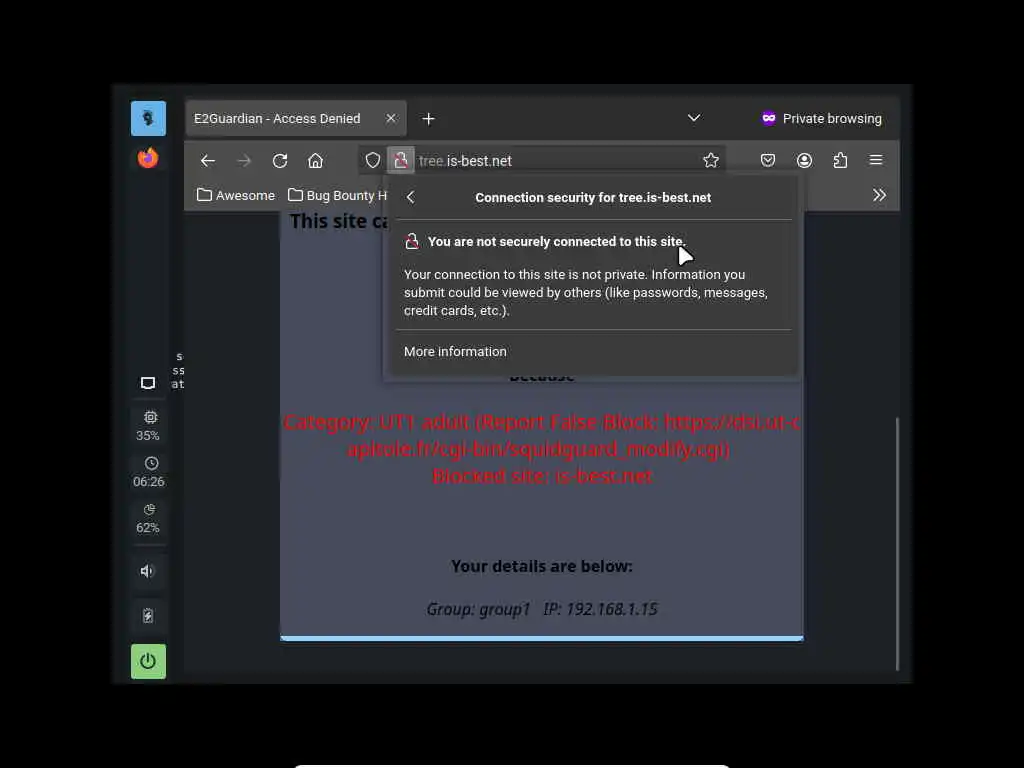The width and height of the screenshot is (1024, 768).
Task: Open the Firefox home page
Action: click(315, 161)
